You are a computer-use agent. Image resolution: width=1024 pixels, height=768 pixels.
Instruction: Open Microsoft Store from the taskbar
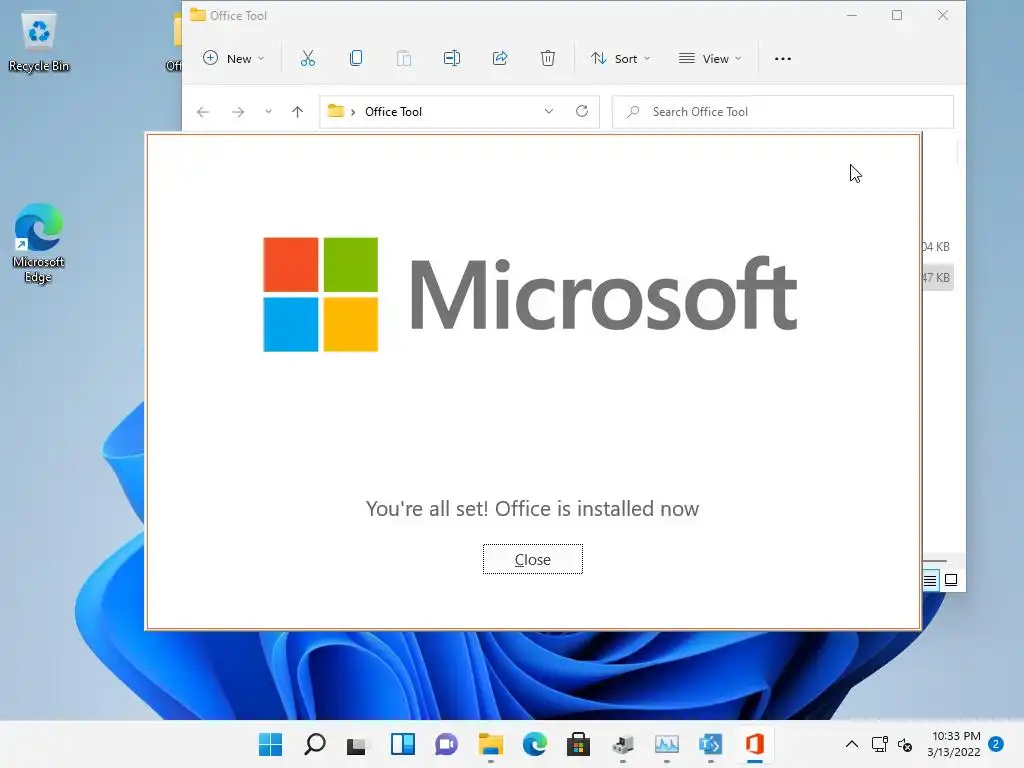(578, 744)
